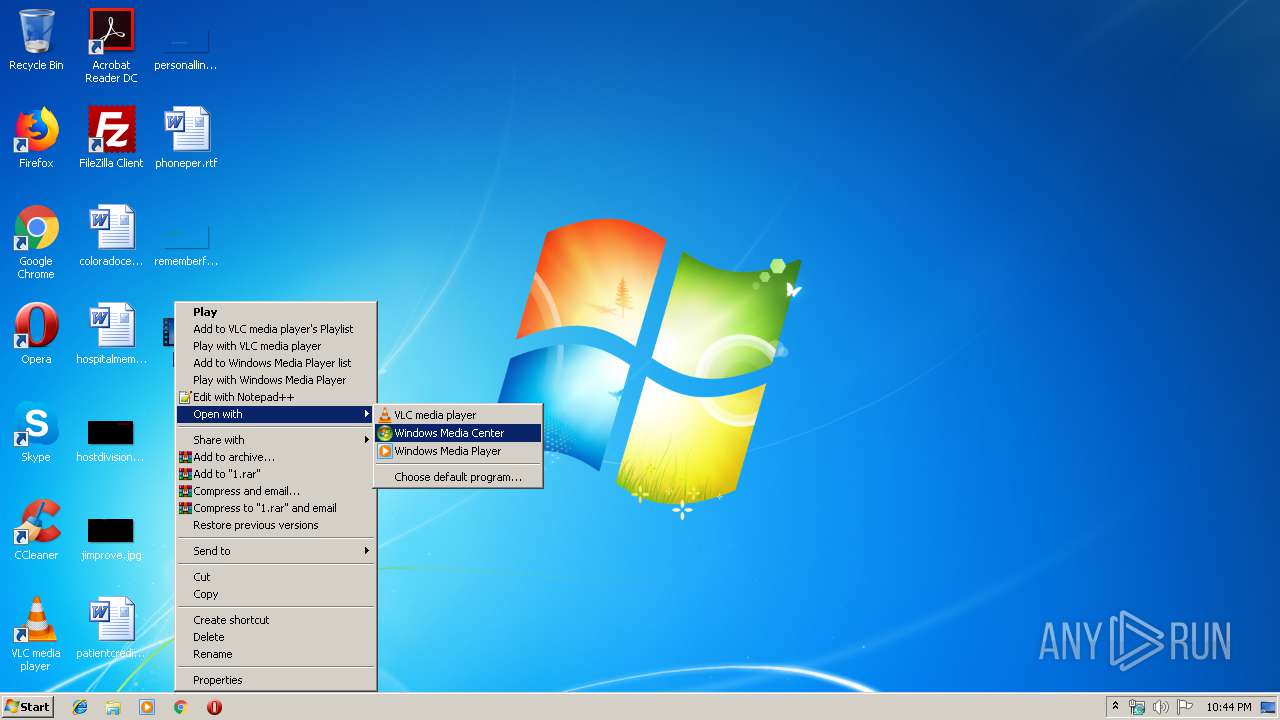Select the FileZilla Client shortcut

pos(111,138)
